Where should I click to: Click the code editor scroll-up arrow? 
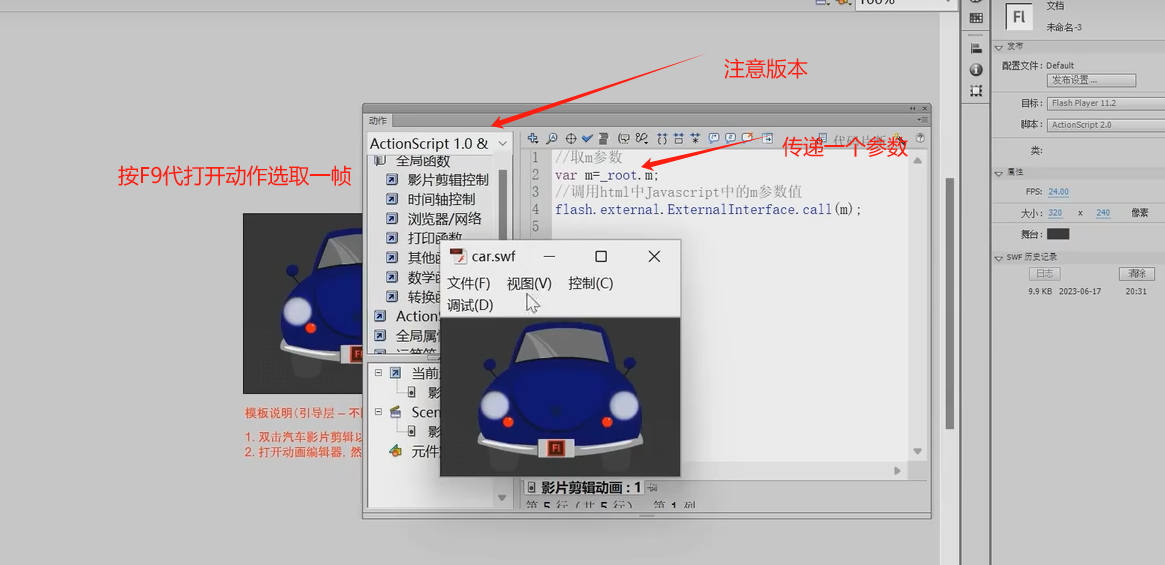click(x=918, y=161)
